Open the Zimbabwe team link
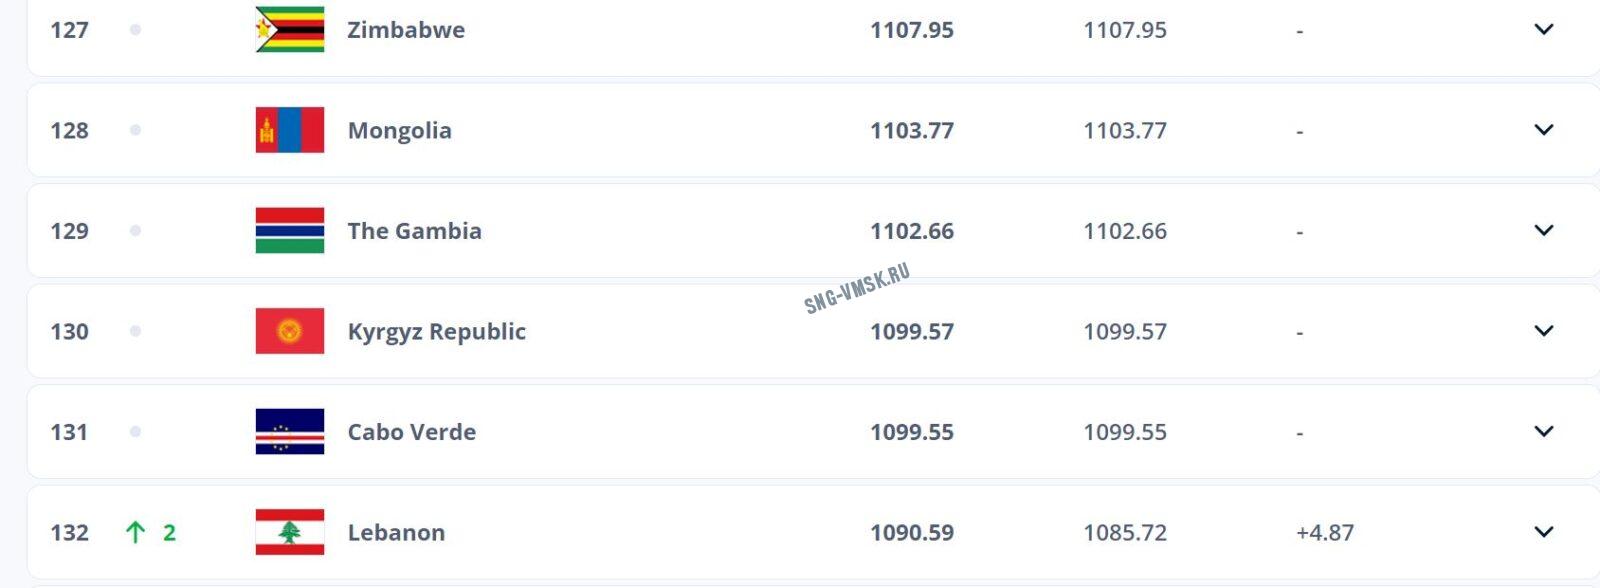The height and width of the screenshot is (588, 1600). (x=406, y=30)
